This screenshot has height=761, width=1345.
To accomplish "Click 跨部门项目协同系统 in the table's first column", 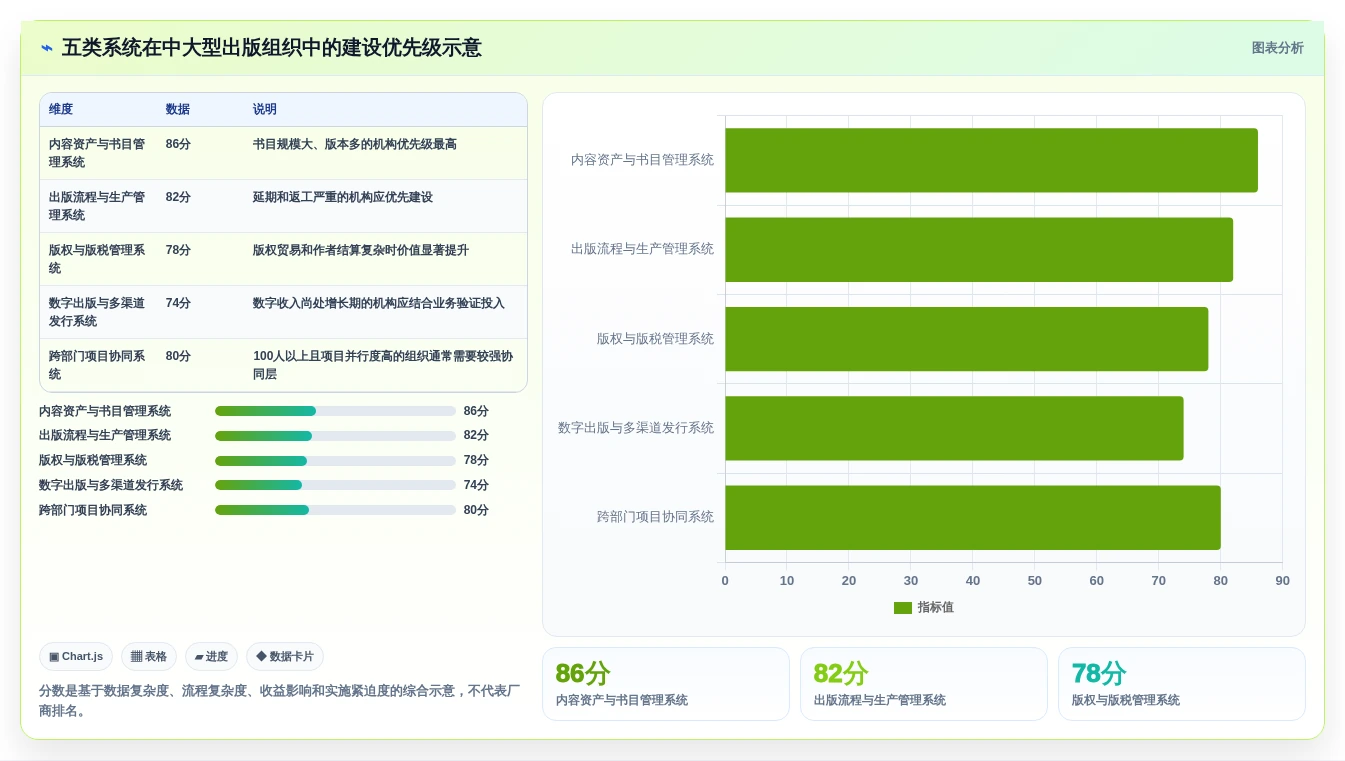I will 97,365.
